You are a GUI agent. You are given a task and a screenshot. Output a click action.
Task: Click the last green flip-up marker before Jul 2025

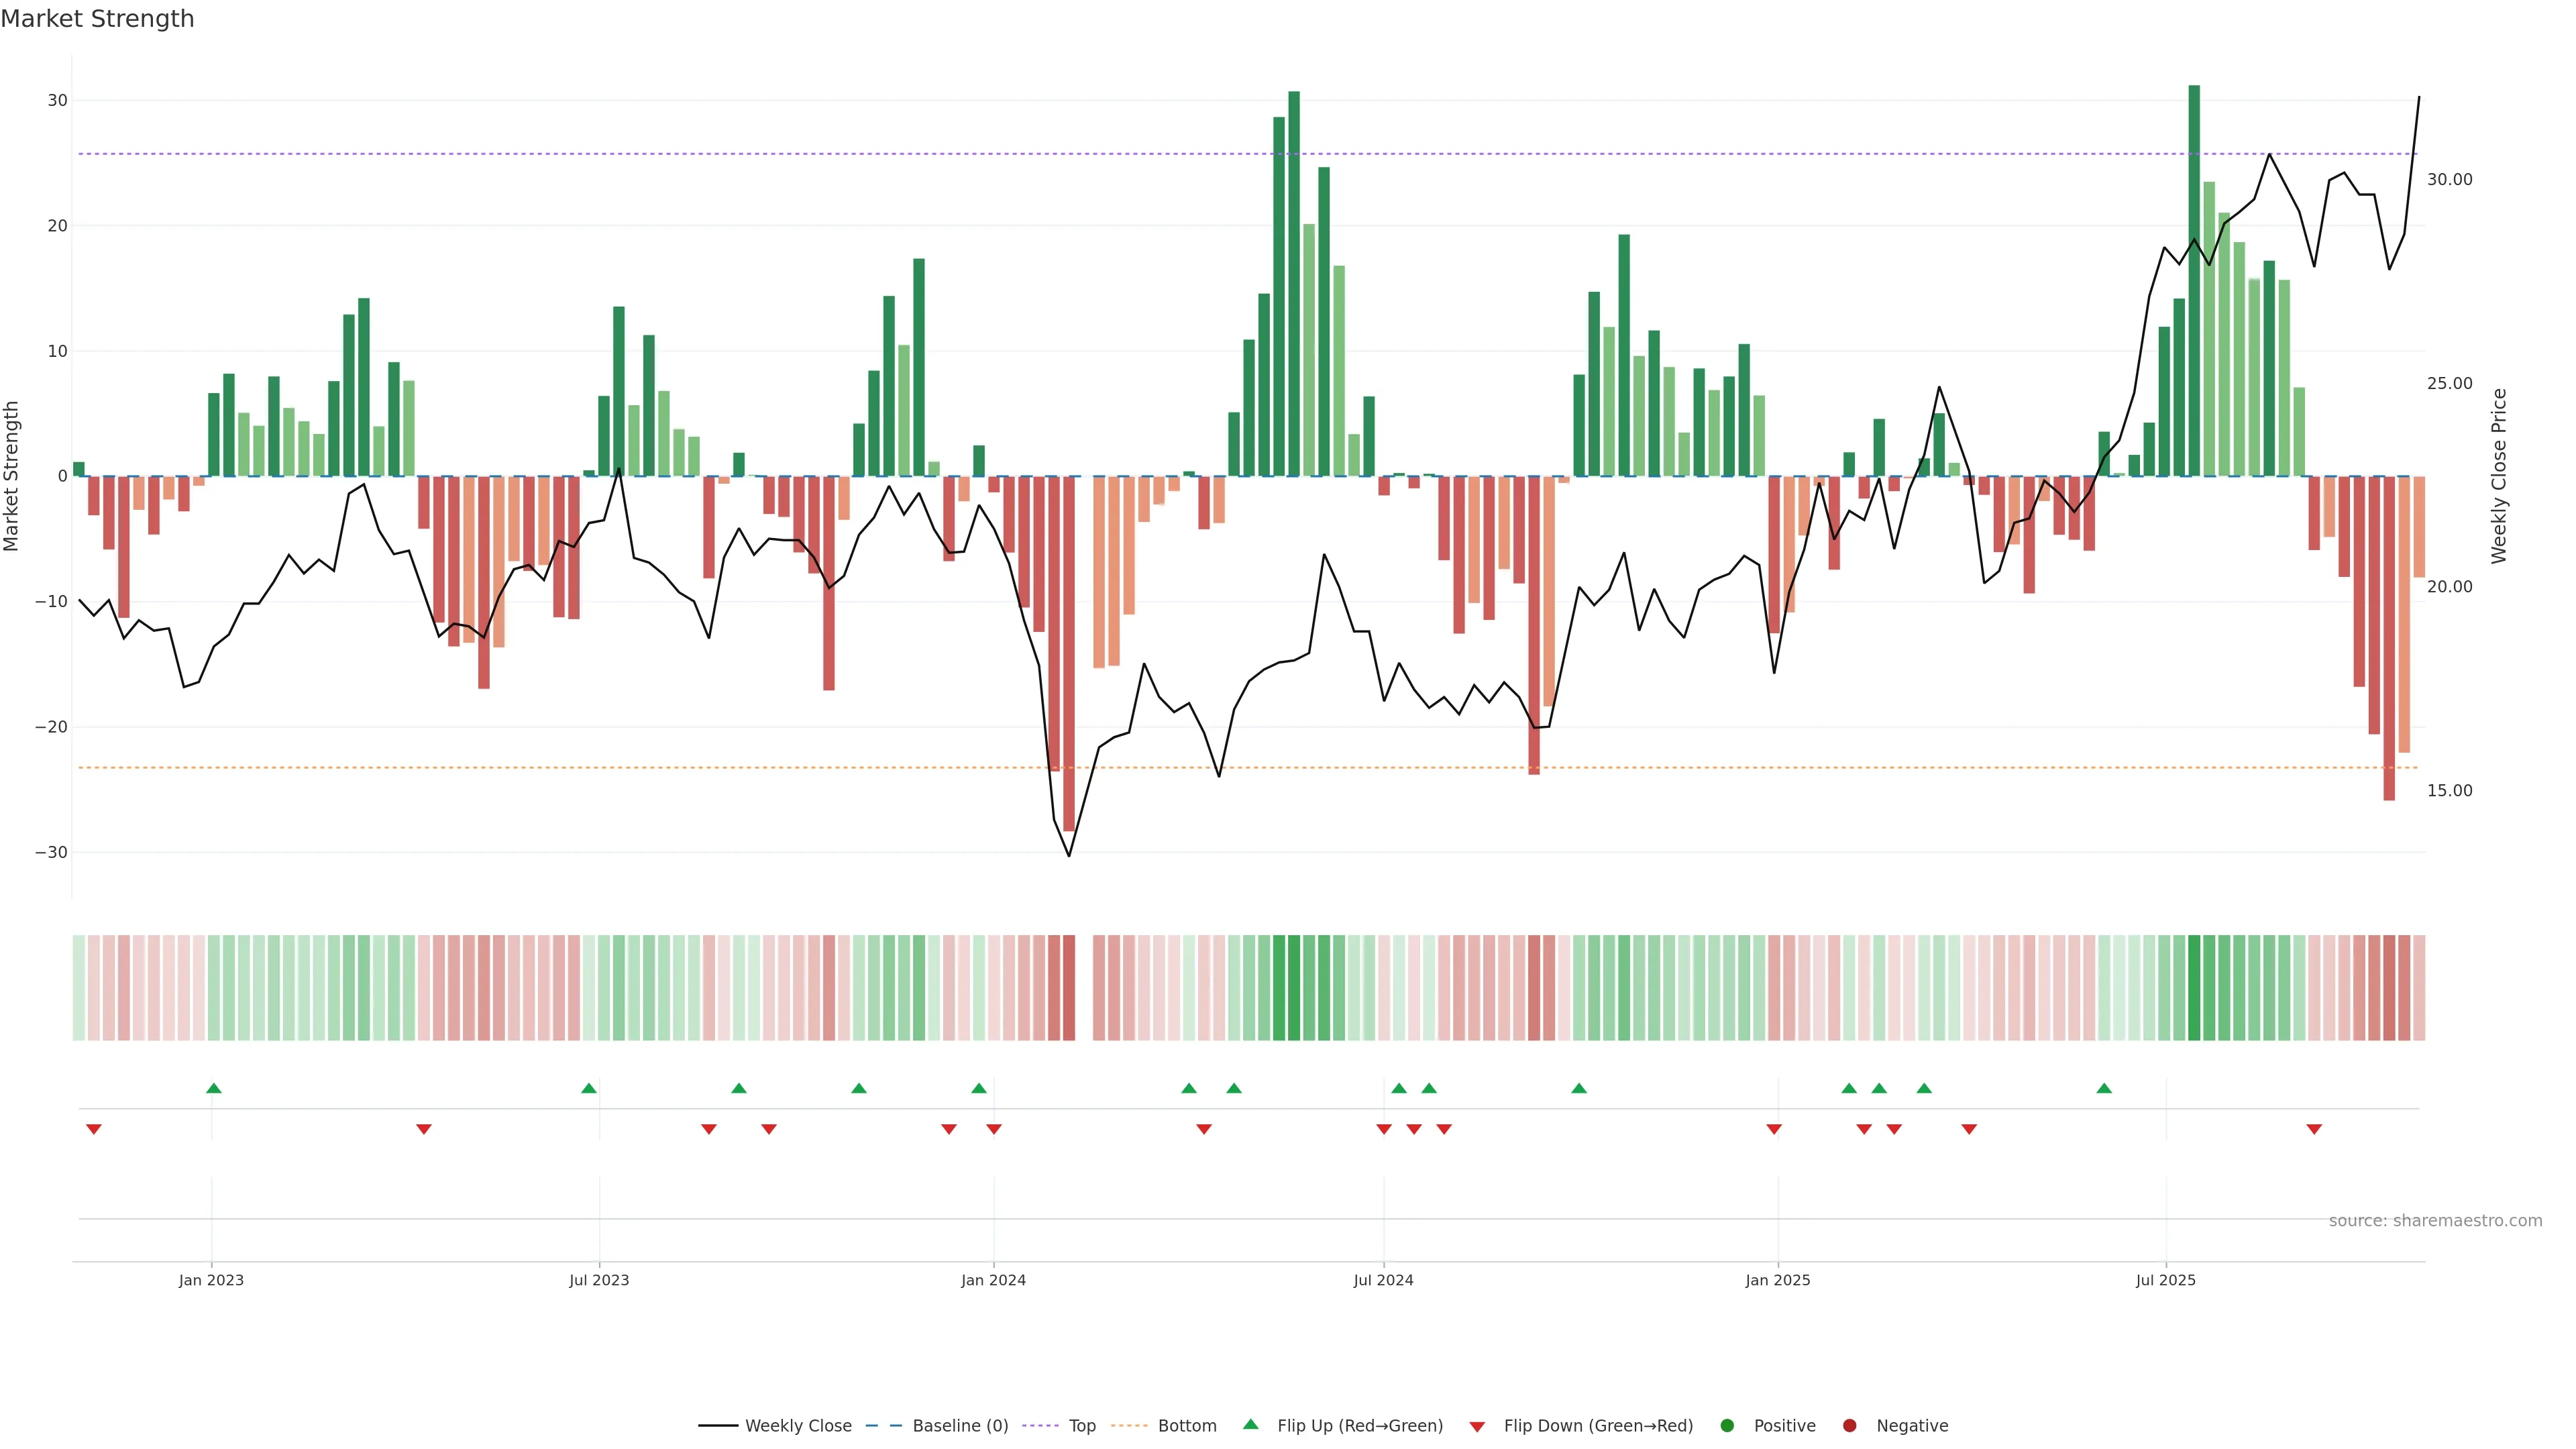[x=2104, y=1088]
